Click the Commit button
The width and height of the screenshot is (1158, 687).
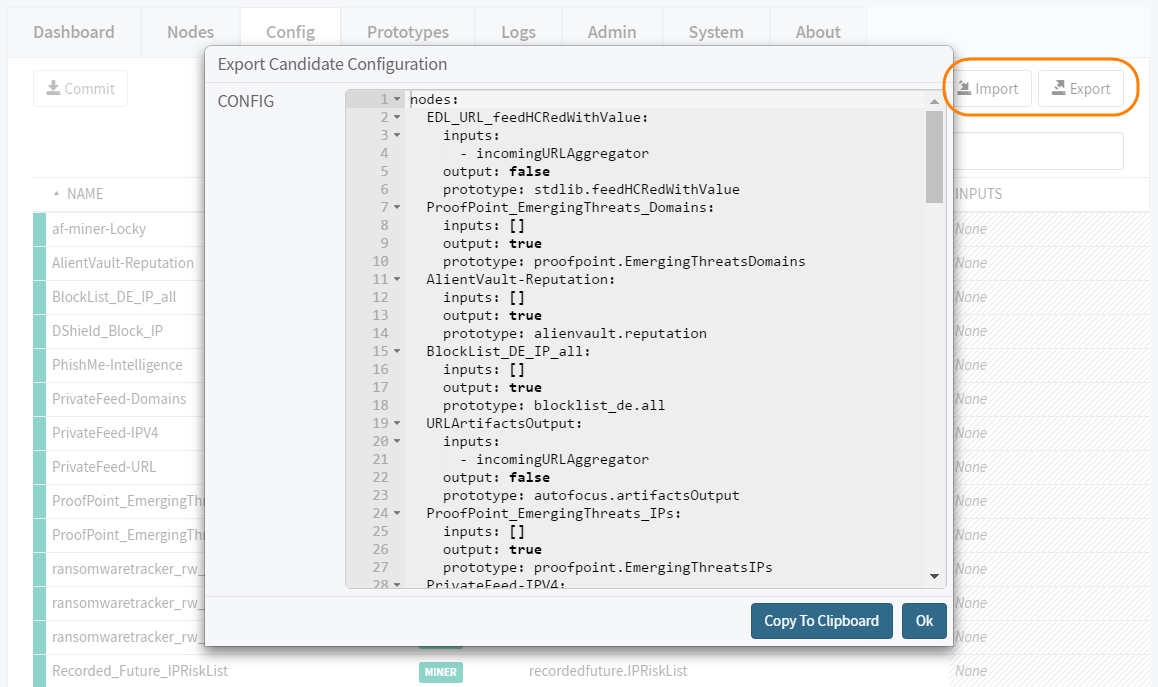click(80, 89)
